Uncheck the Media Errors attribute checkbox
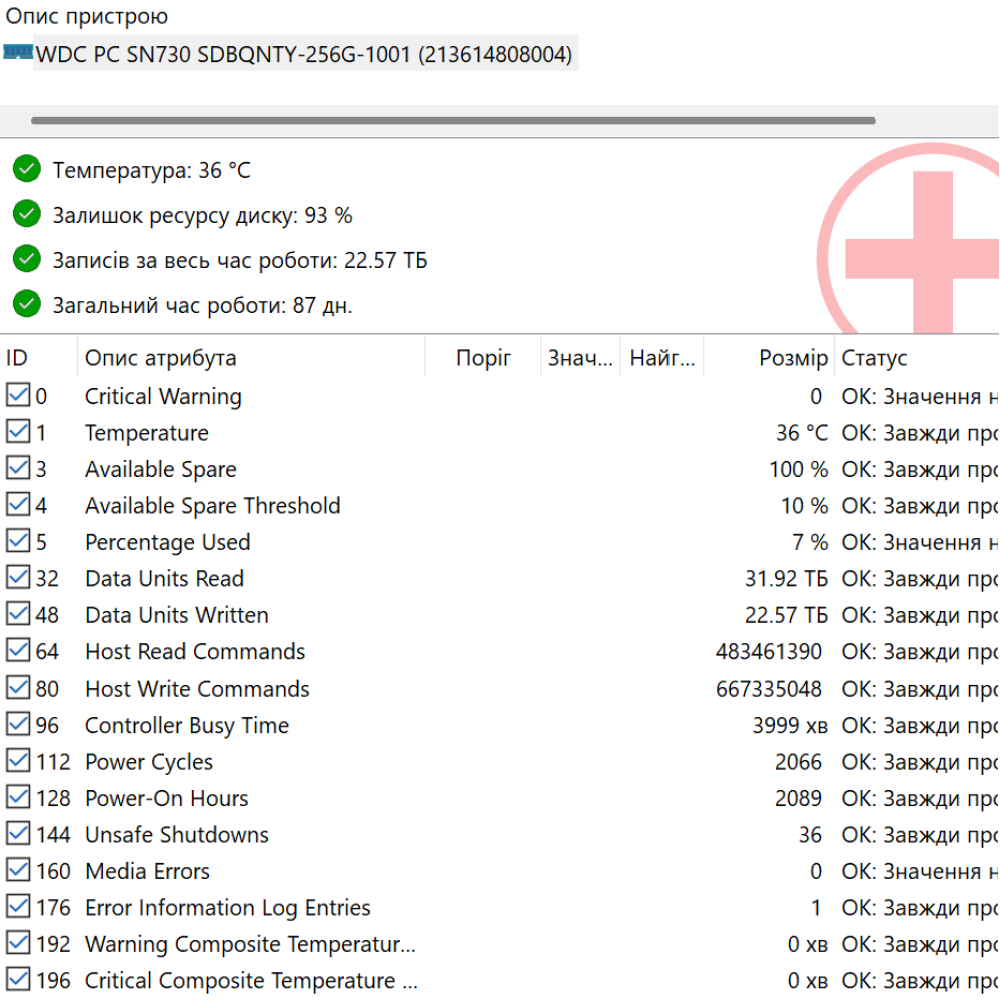 click(18, 871)
